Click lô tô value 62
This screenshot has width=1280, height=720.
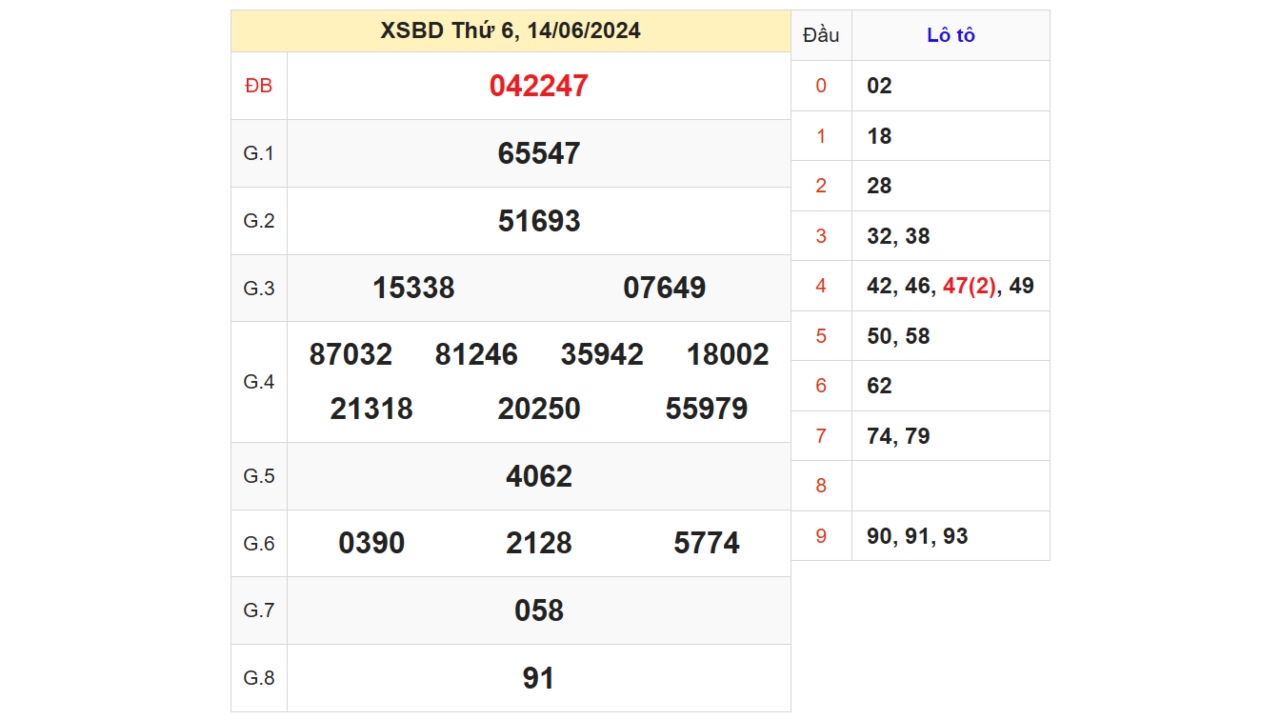pyautogui.click(x=879, y=386)
